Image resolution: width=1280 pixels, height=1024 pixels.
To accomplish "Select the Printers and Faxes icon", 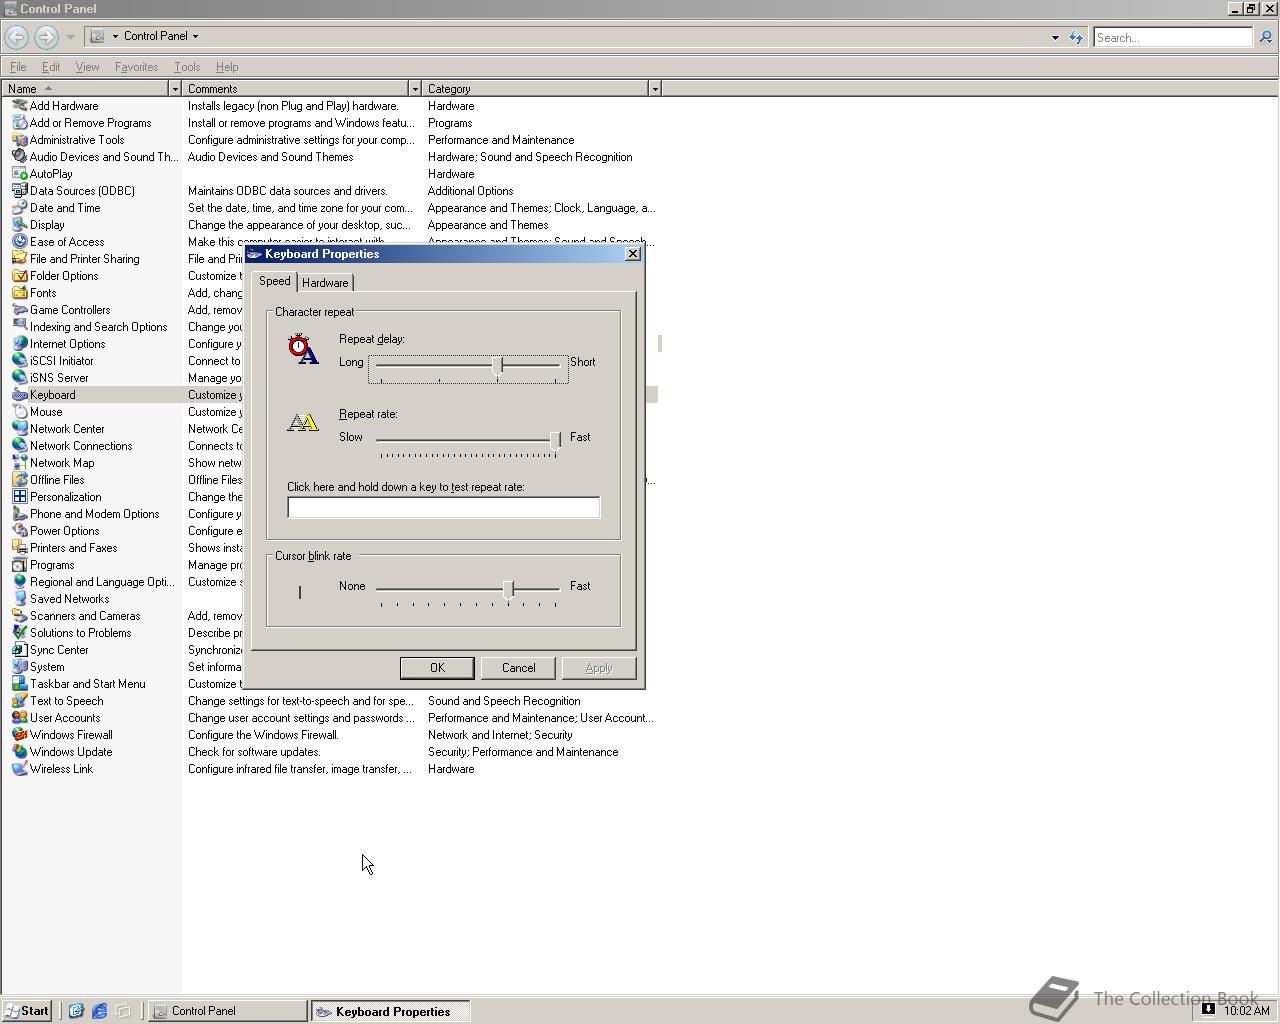I will (x=19, y=548).
